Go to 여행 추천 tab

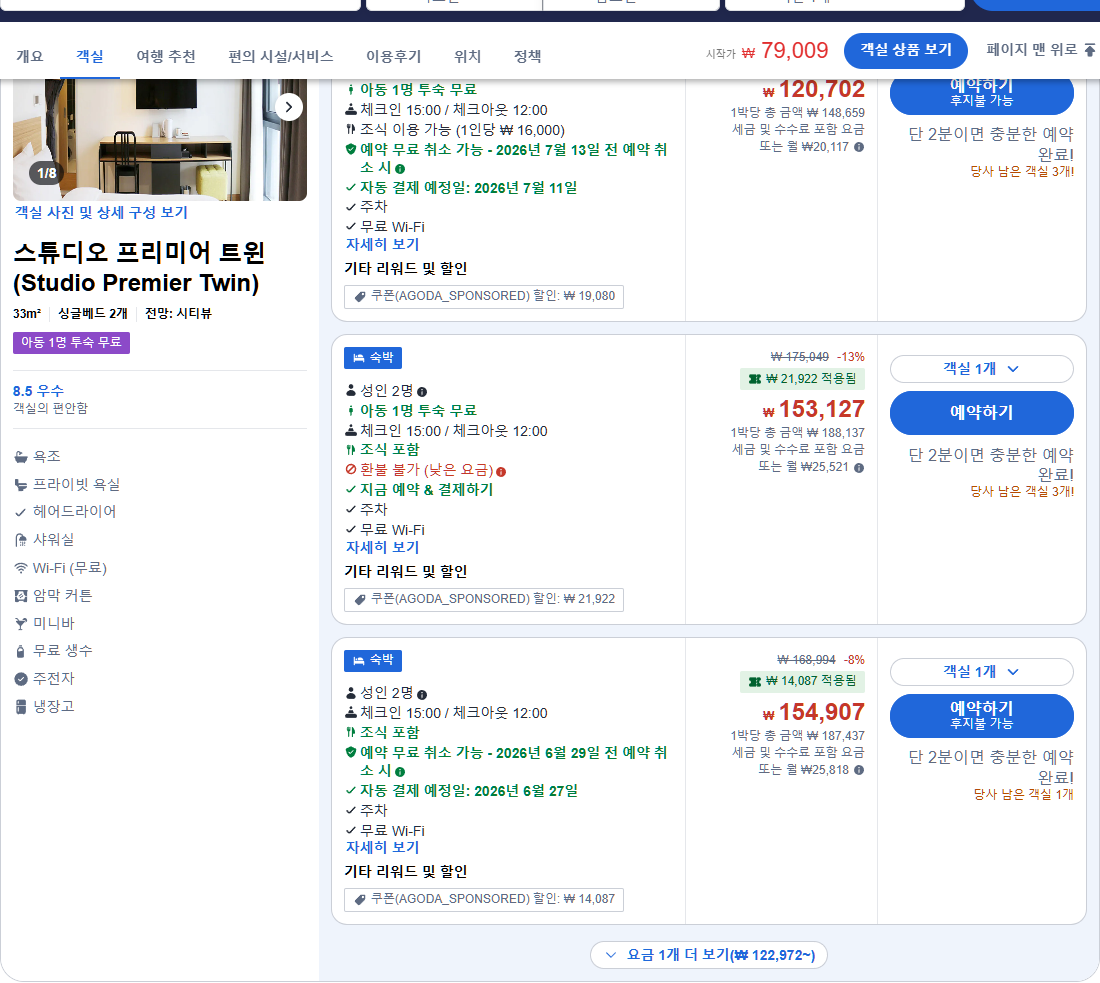166,56
